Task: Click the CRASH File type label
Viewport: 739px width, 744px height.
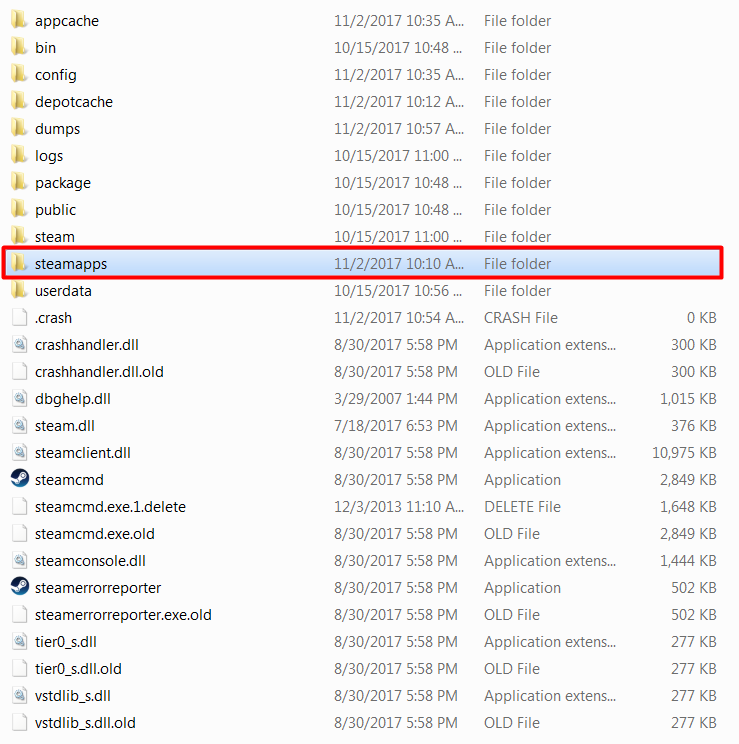Action: coord(521,318)
